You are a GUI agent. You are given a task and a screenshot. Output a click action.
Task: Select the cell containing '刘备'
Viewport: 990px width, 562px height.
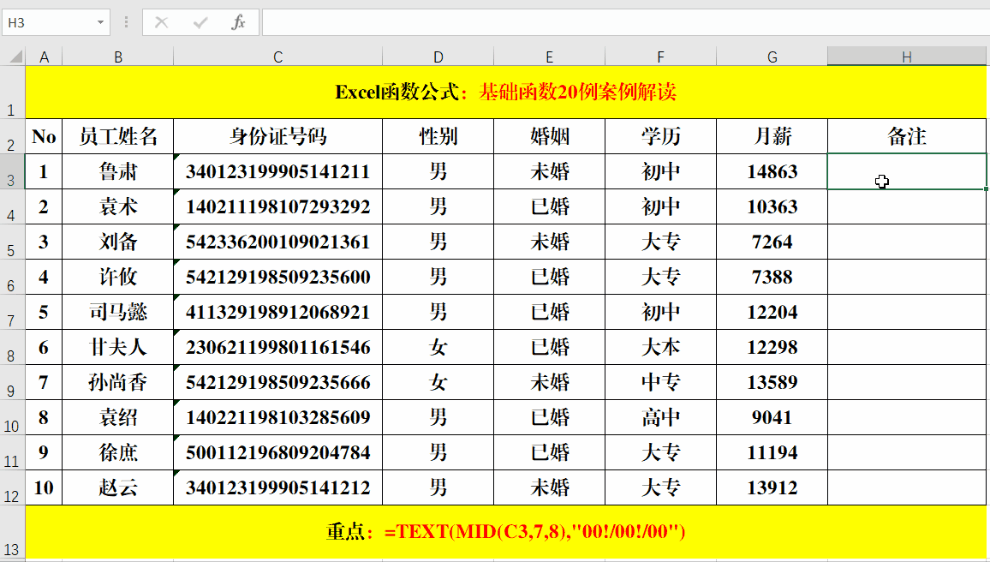(118, 242)
